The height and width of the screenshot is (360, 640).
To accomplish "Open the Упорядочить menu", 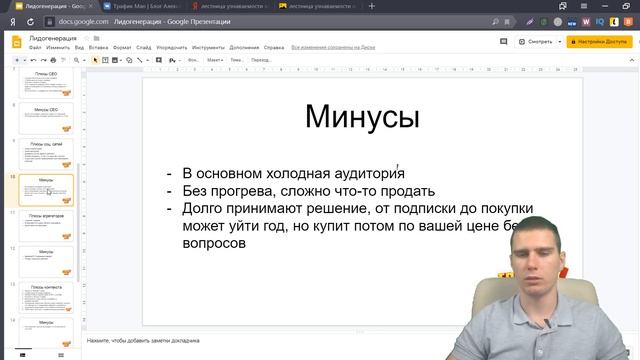I will [171, 48].
